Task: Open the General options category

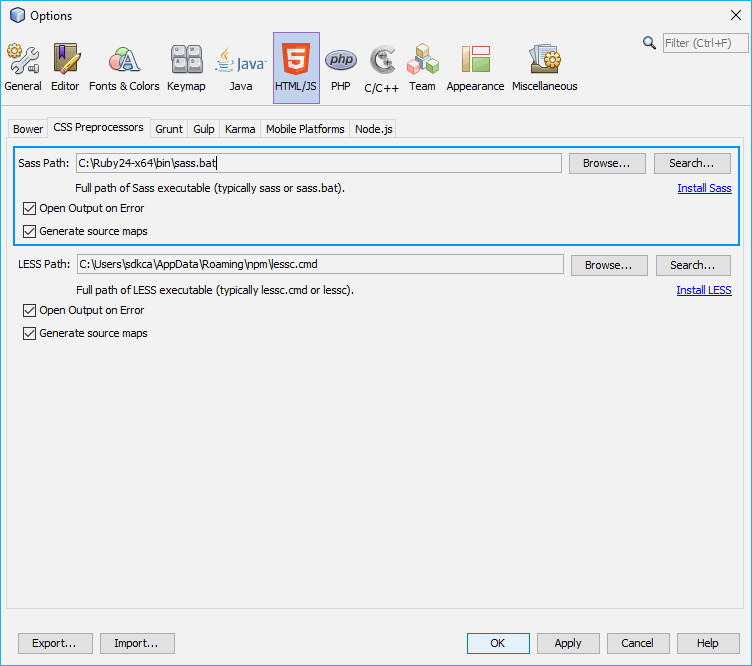Action: tap(23, 68)
